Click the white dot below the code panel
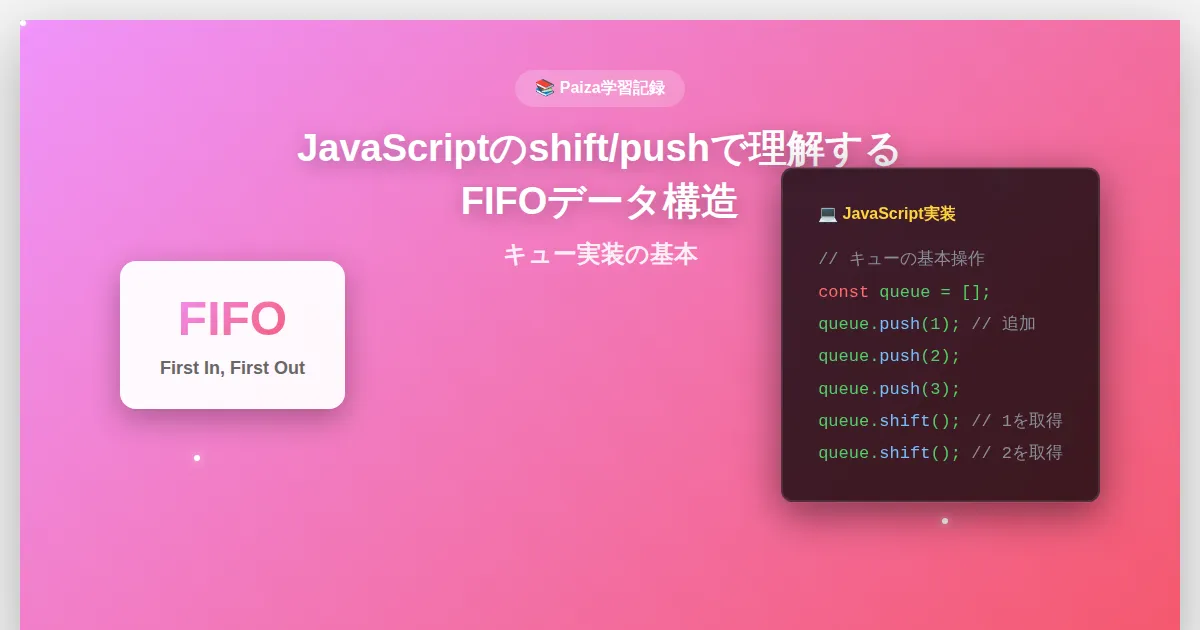This screenshot has height=630, width=1200. pyautogui.click(x=944, y=521)
